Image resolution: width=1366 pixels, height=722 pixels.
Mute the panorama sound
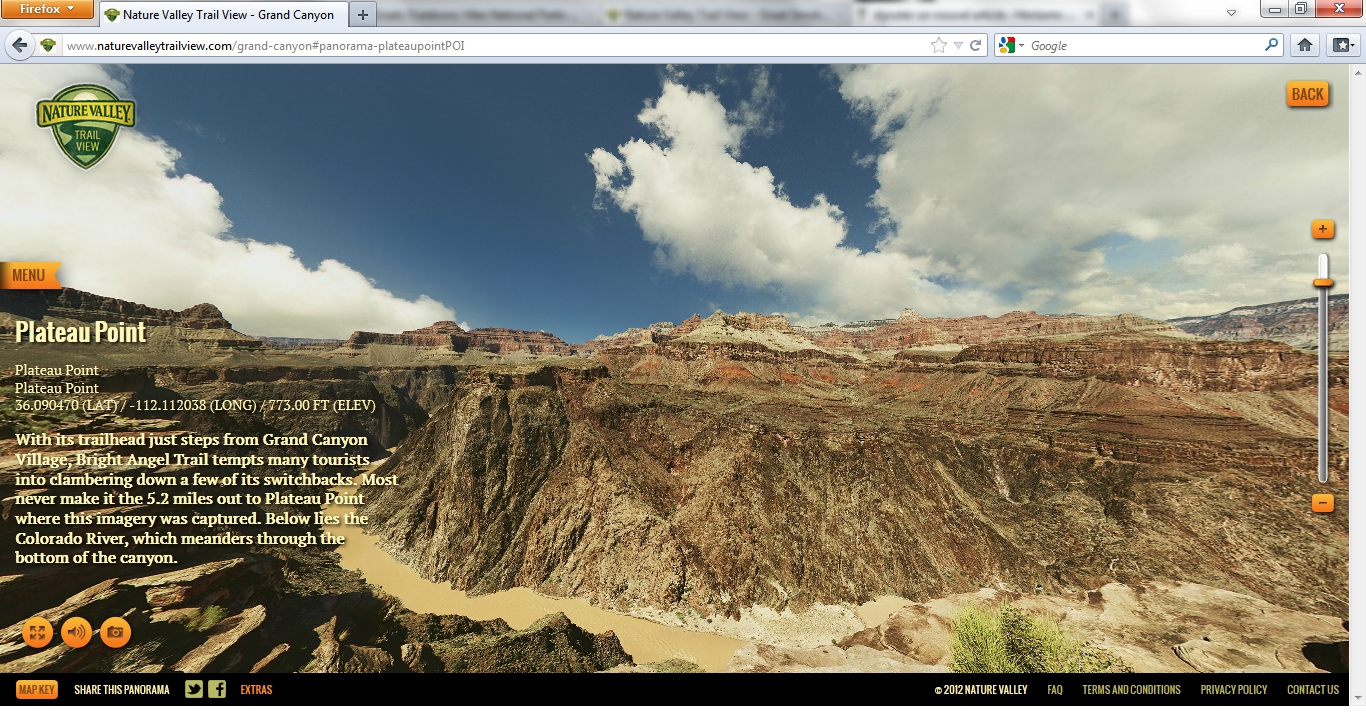pos(76,632)
